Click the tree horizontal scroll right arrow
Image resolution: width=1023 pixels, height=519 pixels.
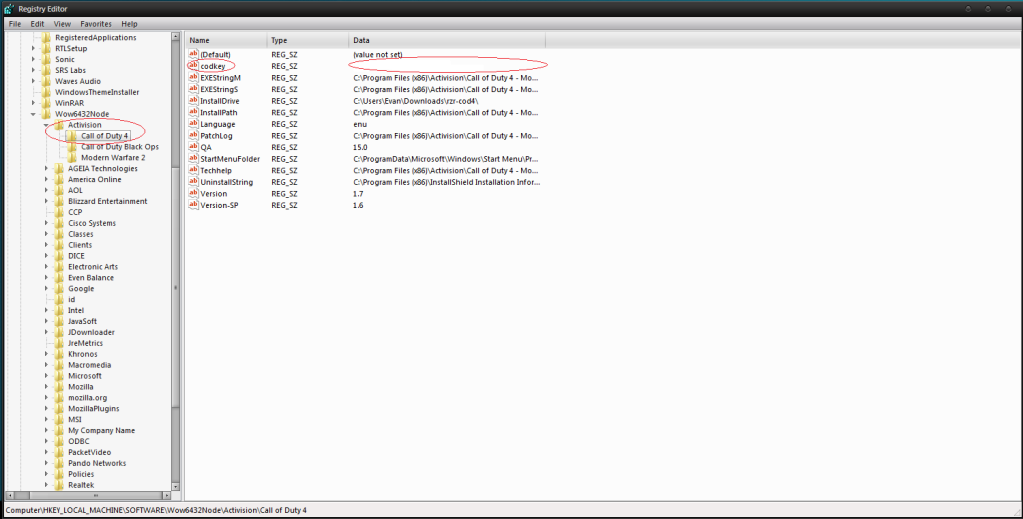(x=166, y=495)
